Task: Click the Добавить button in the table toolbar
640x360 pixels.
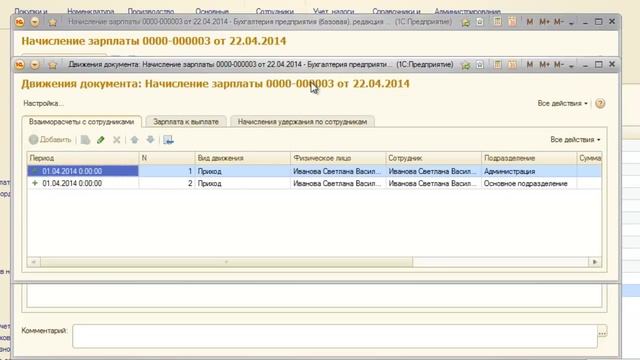Action: pos(50,140)
